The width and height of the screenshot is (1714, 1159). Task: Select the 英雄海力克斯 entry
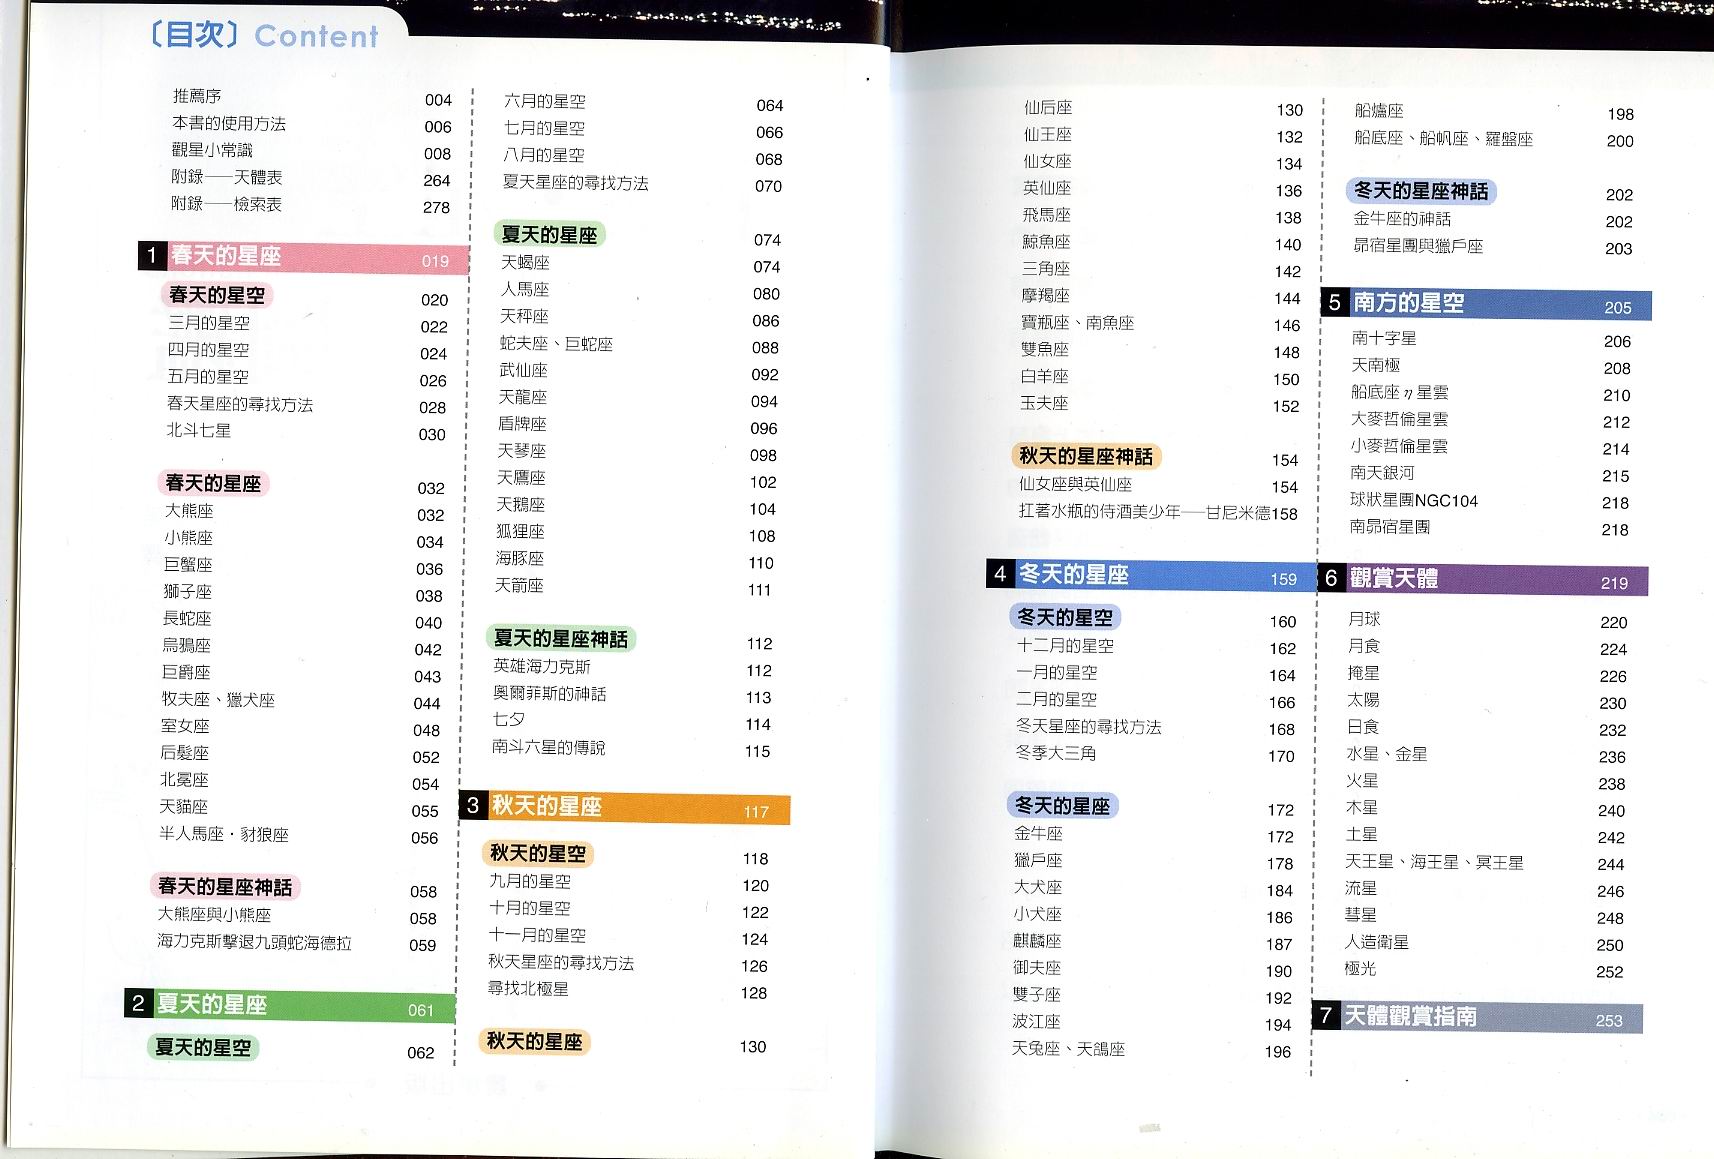pos(542,667)
